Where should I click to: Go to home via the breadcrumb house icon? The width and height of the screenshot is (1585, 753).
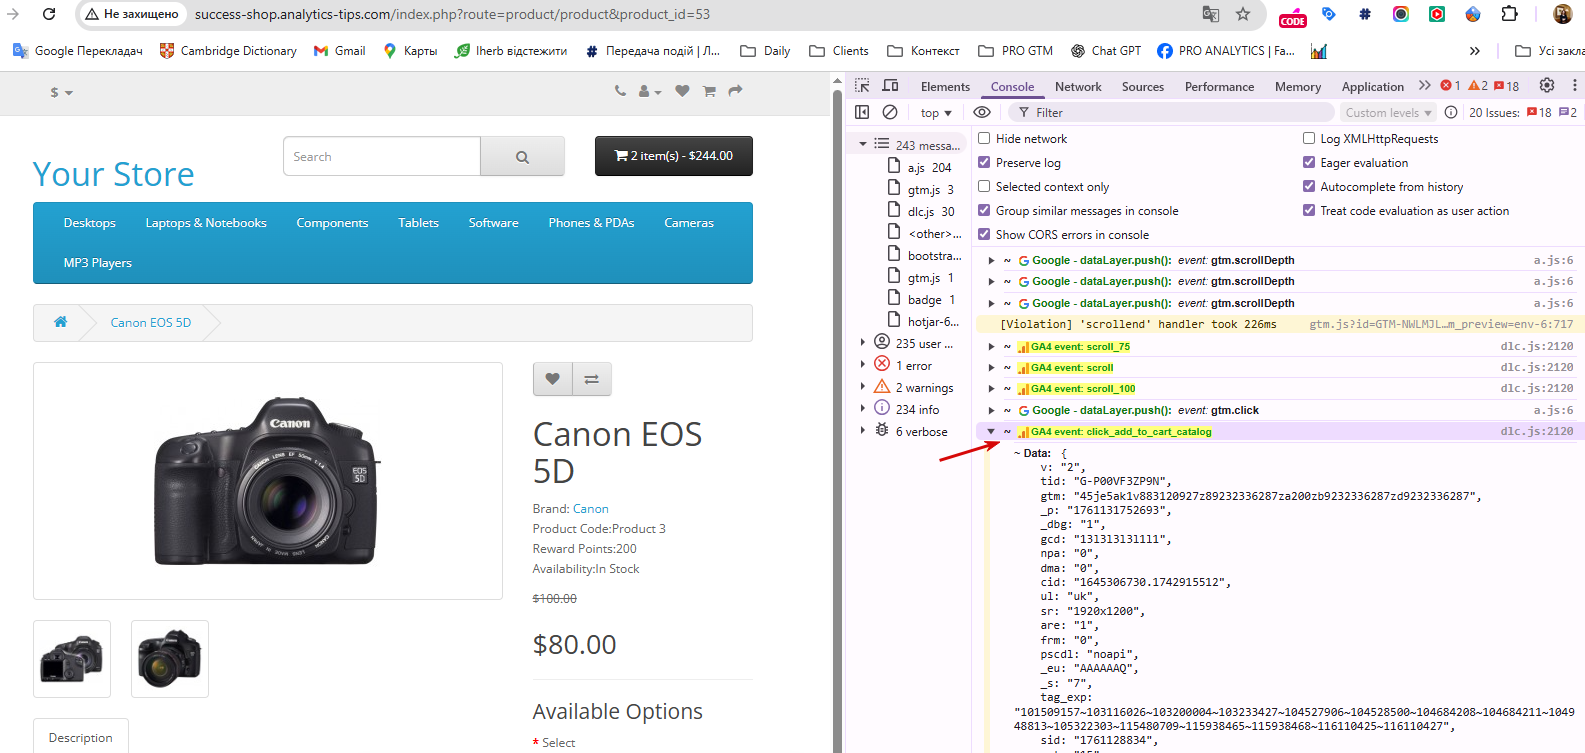60,322
